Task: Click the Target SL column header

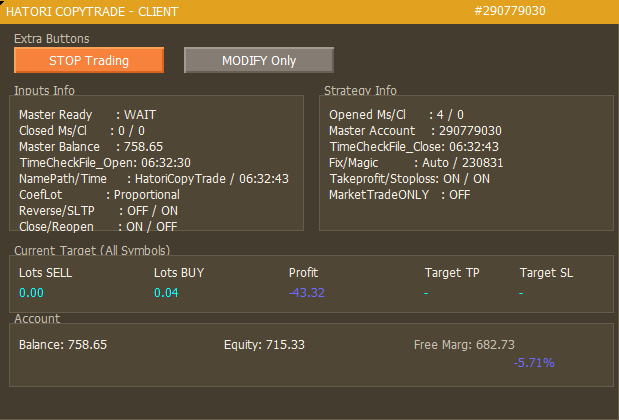Action: coord(546,273)
